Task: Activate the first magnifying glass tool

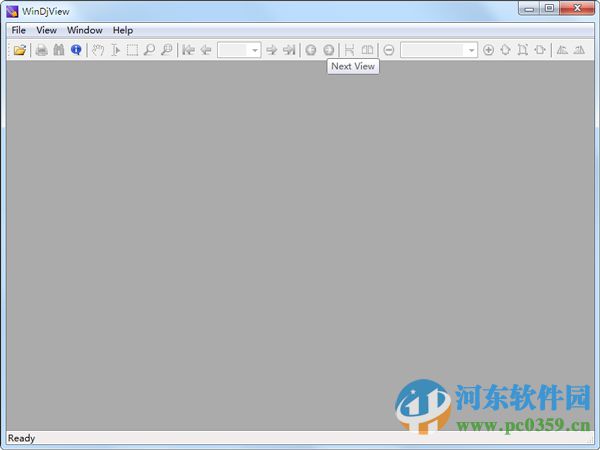Action: [149, 50]
